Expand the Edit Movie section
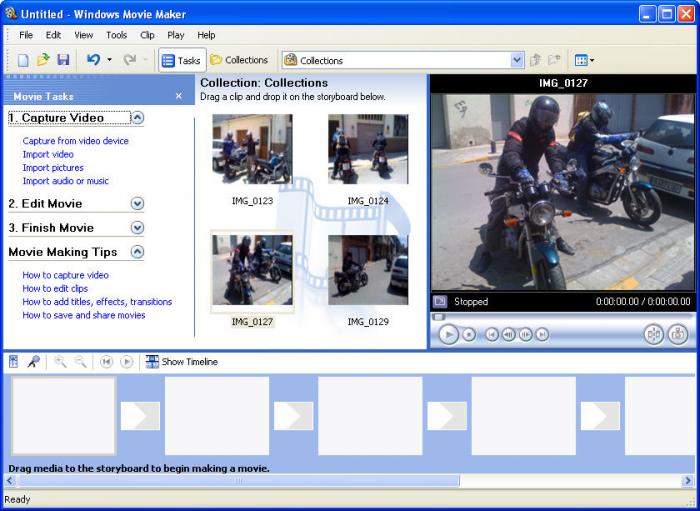700x511 pixels. click(x=137, y=203)
